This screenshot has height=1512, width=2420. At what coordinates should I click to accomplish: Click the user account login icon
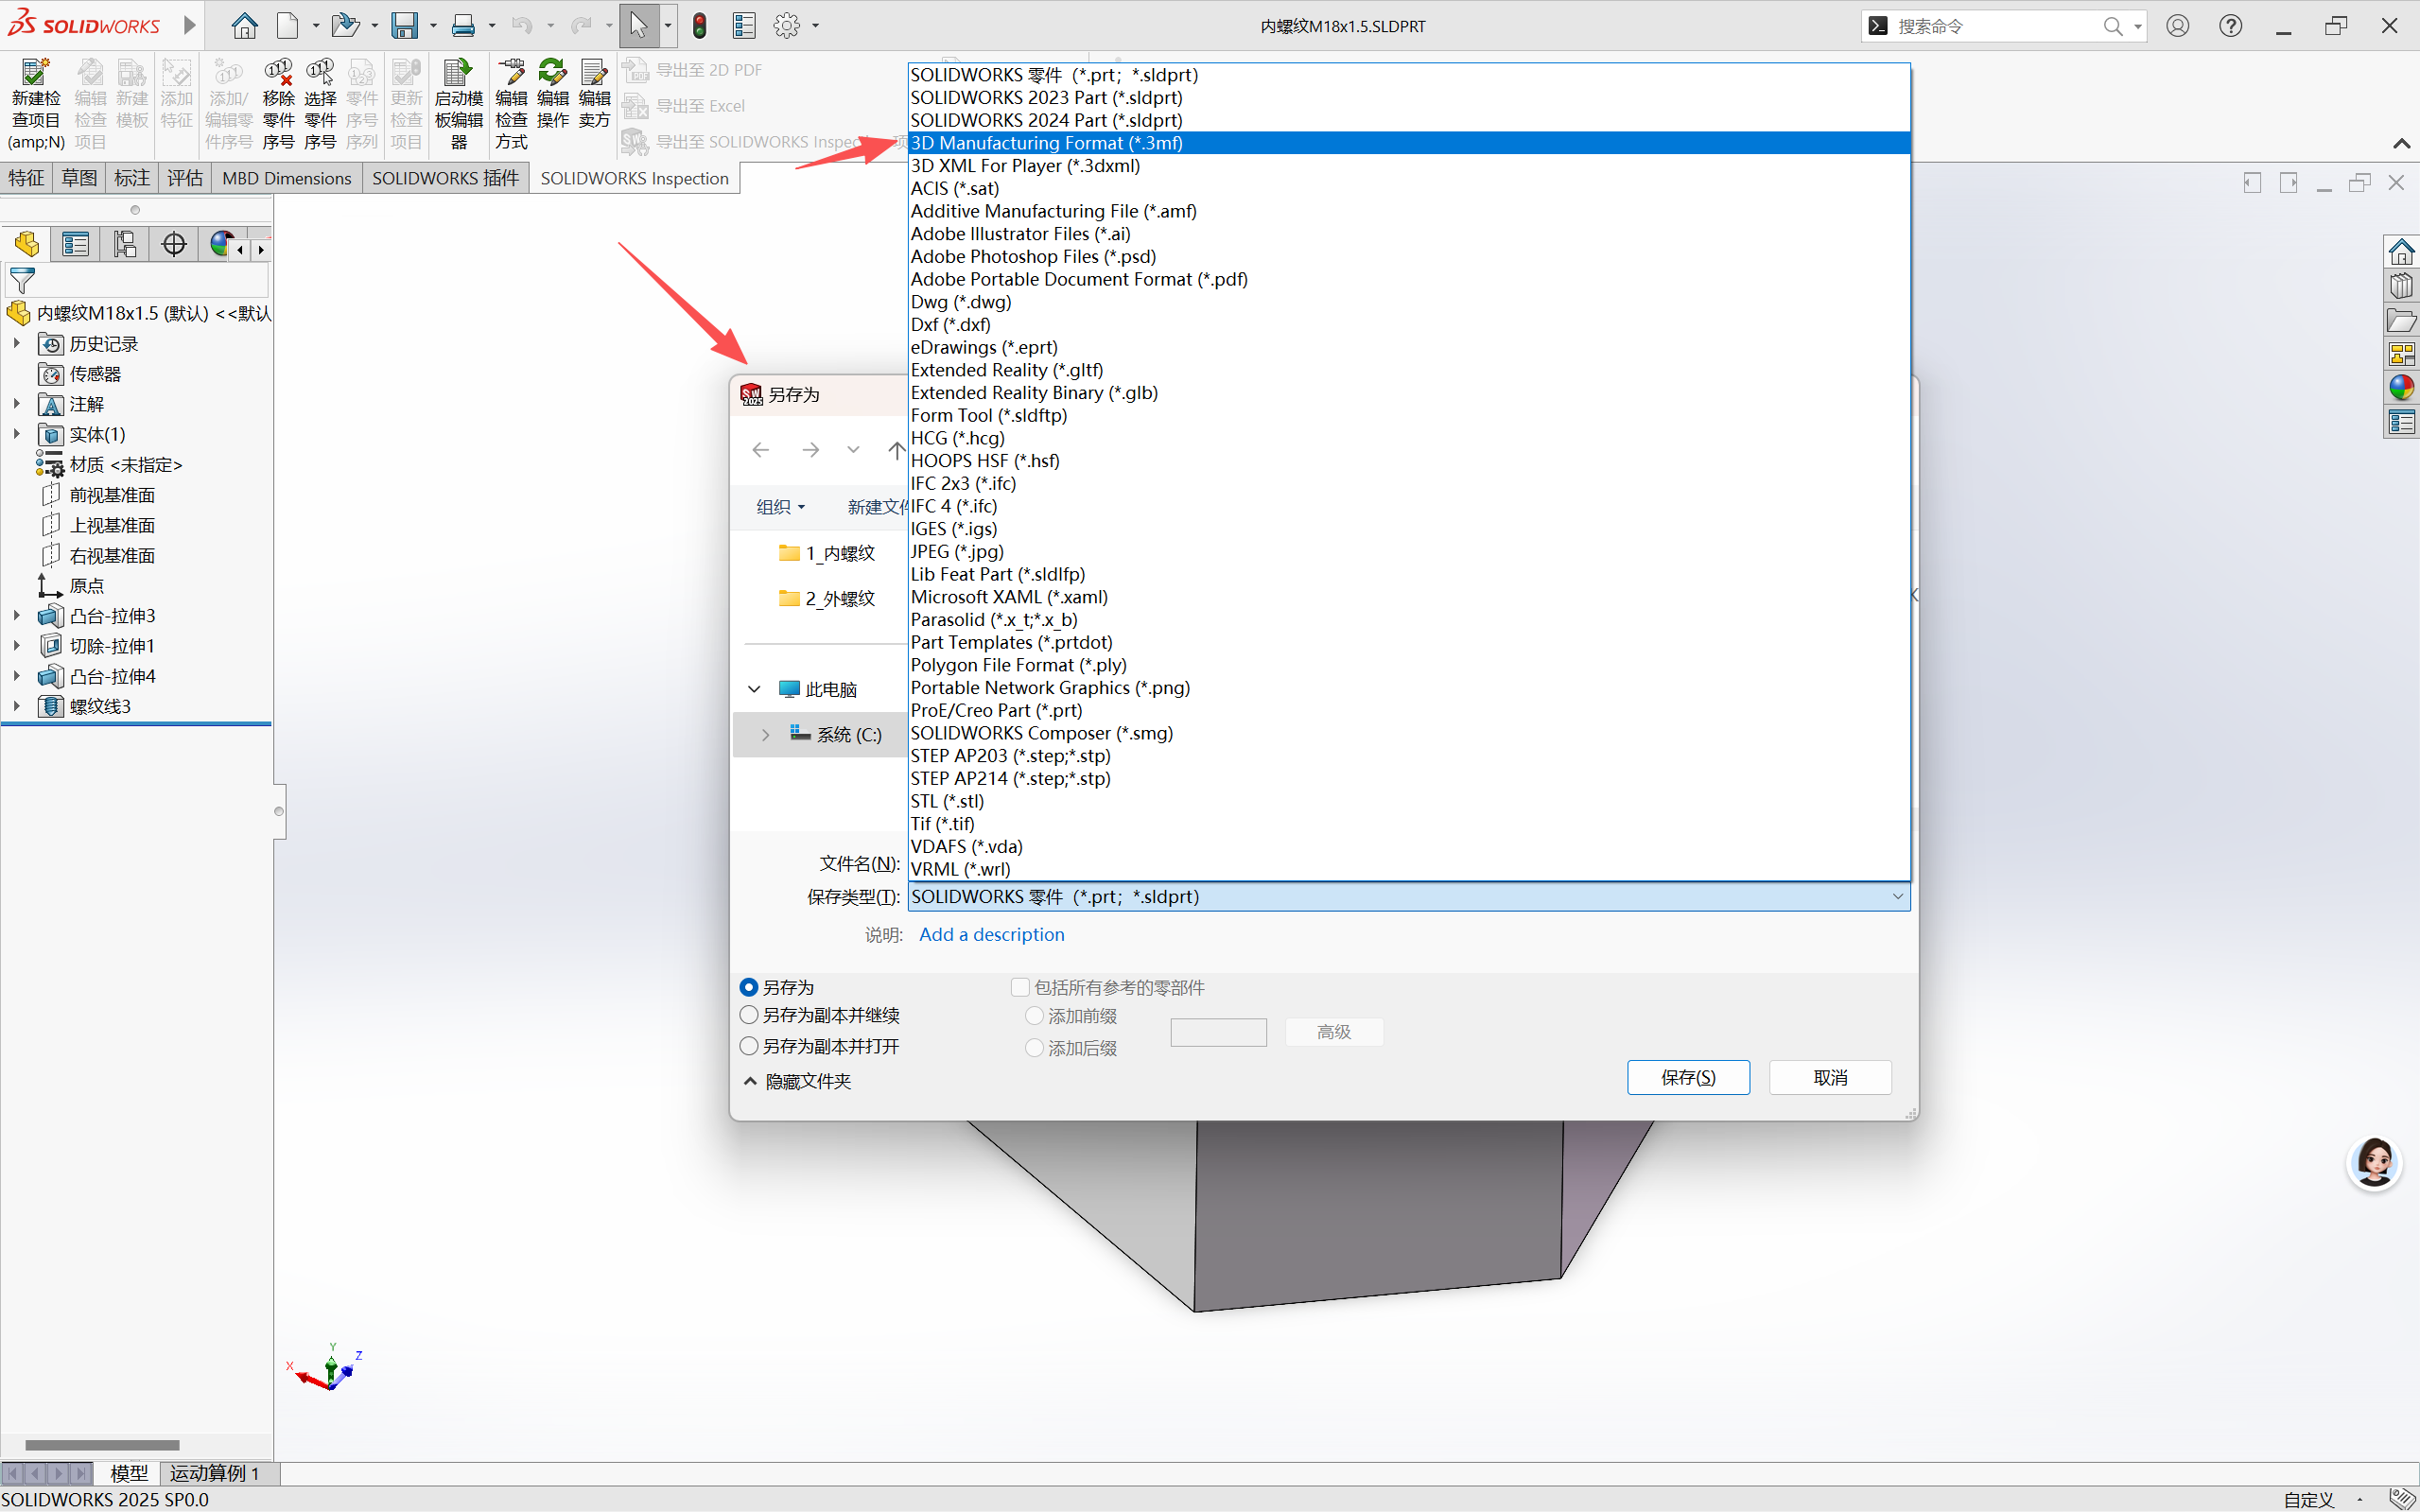click(x=2178, y=26)
